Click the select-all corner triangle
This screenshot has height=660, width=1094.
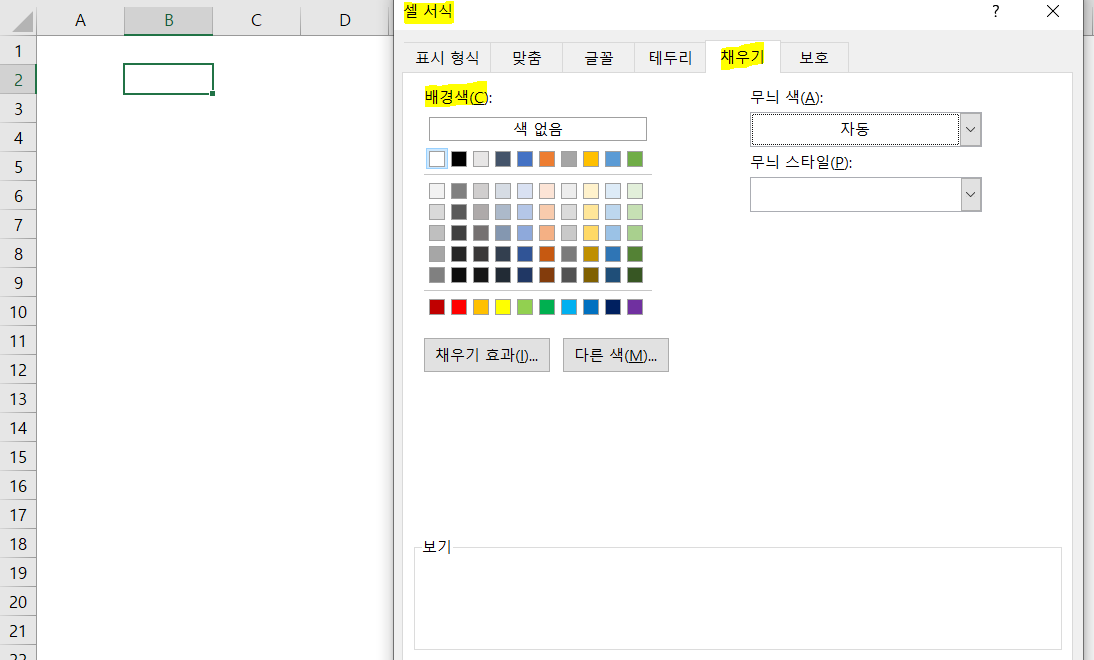click(x=22, y=22)
